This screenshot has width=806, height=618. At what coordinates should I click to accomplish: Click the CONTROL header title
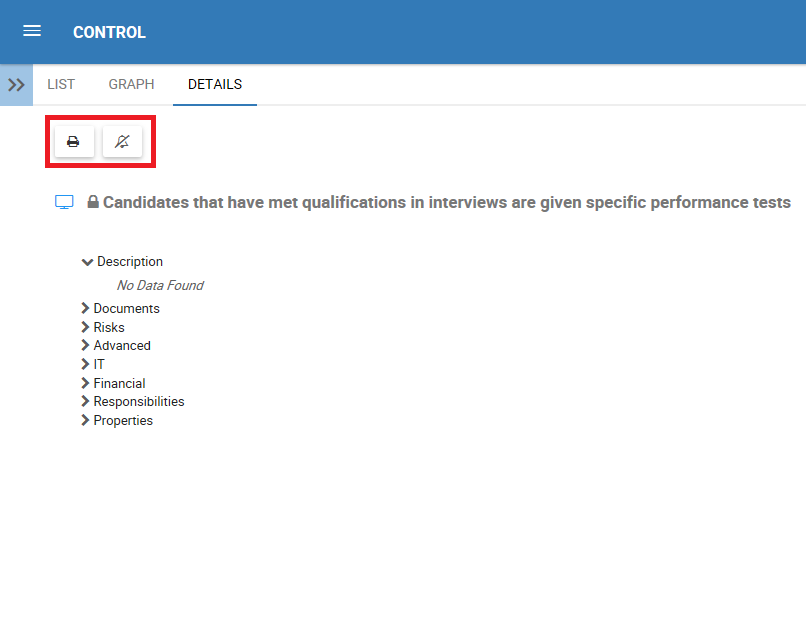(x=109, y=32)
